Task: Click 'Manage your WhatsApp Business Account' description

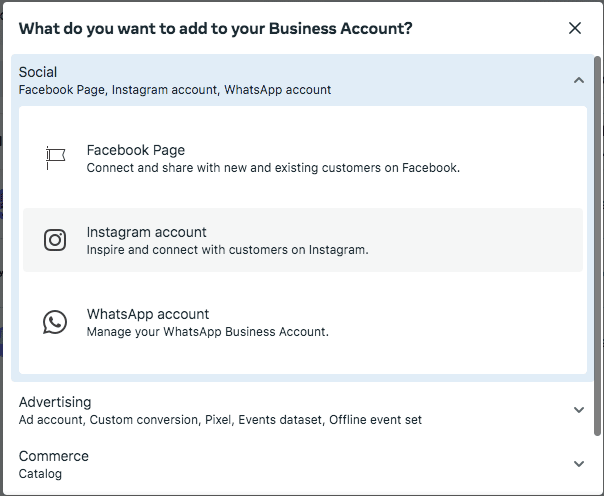Action: tap(208, 332)
